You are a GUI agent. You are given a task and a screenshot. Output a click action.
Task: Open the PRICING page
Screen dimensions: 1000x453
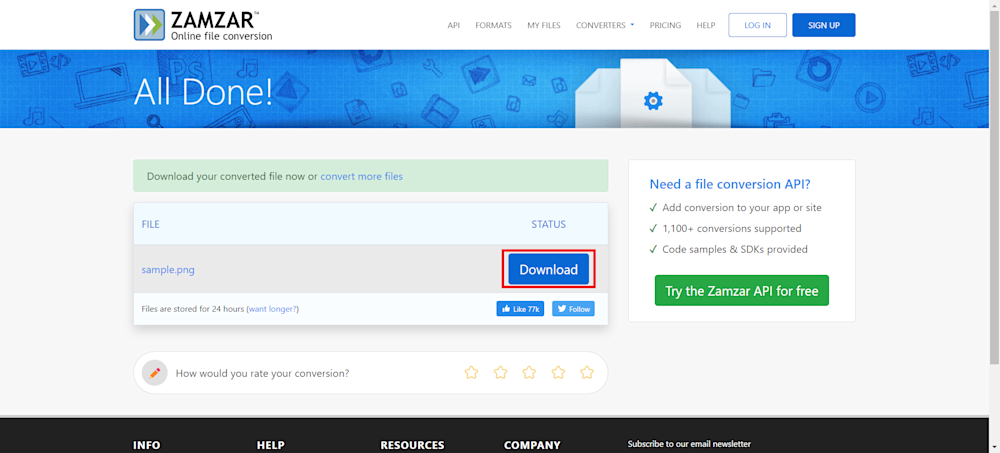pos(665,26)
